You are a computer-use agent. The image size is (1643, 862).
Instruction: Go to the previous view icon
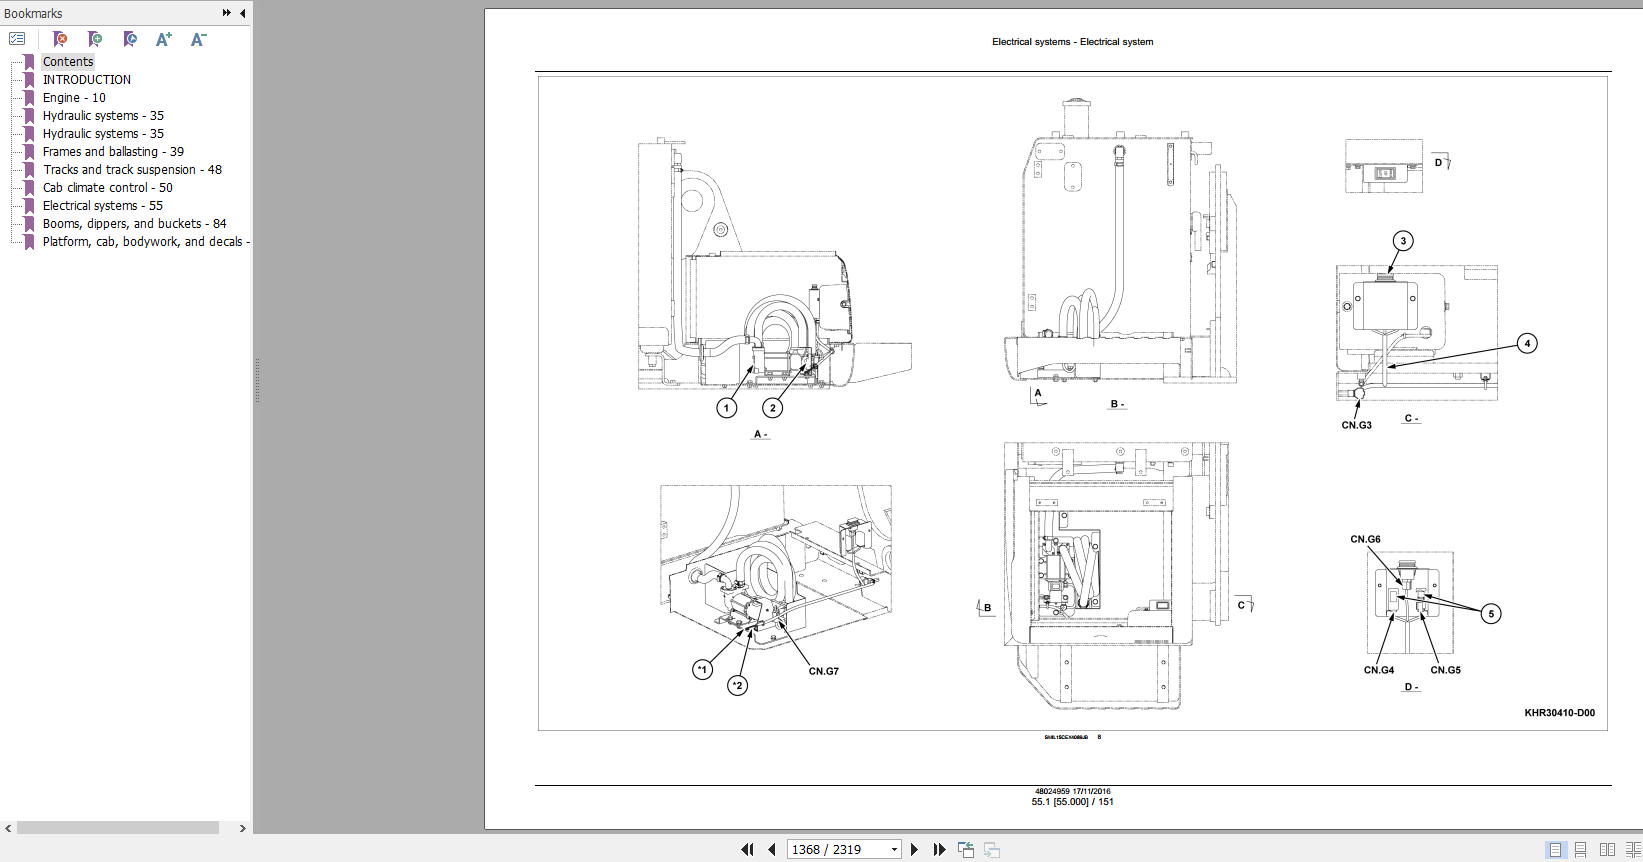pyautogui.click(x=965, y=849)
